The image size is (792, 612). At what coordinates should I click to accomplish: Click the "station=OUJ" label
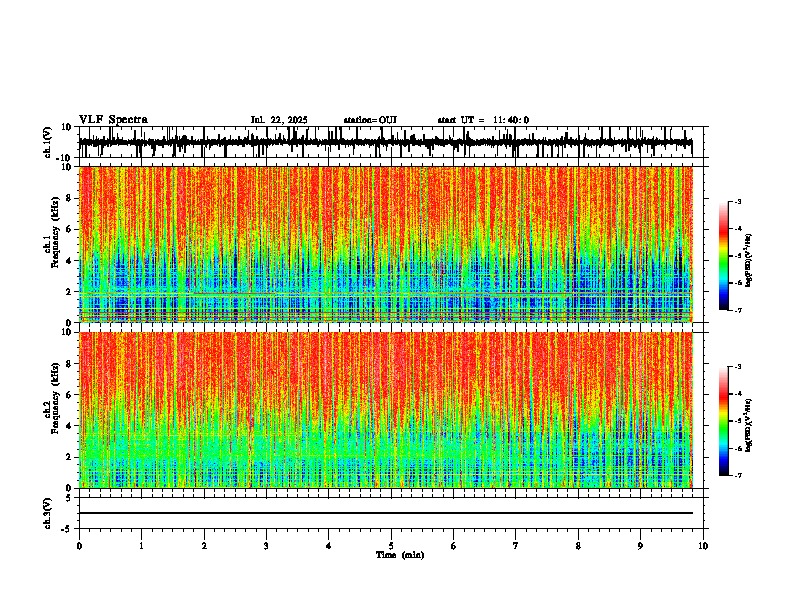point(370,120)
